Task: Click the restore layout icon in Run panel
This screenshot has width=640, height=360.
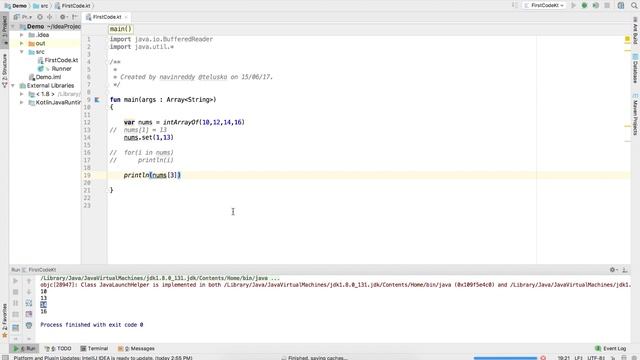Action: [16, 327]
